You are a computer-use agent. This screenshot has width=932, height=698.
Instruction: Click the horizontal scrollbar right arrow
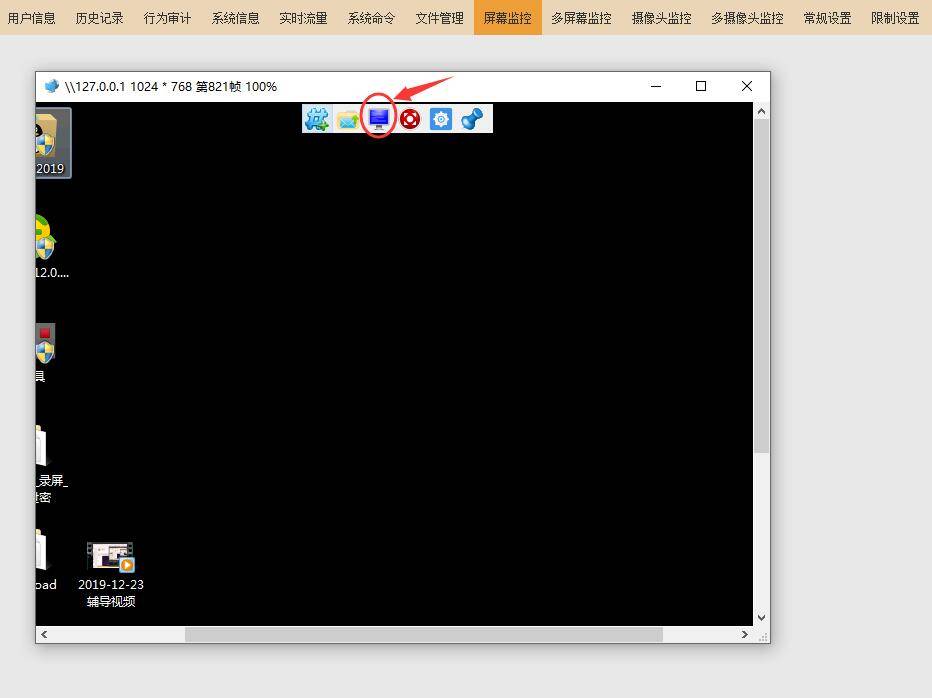coord(745,634)
